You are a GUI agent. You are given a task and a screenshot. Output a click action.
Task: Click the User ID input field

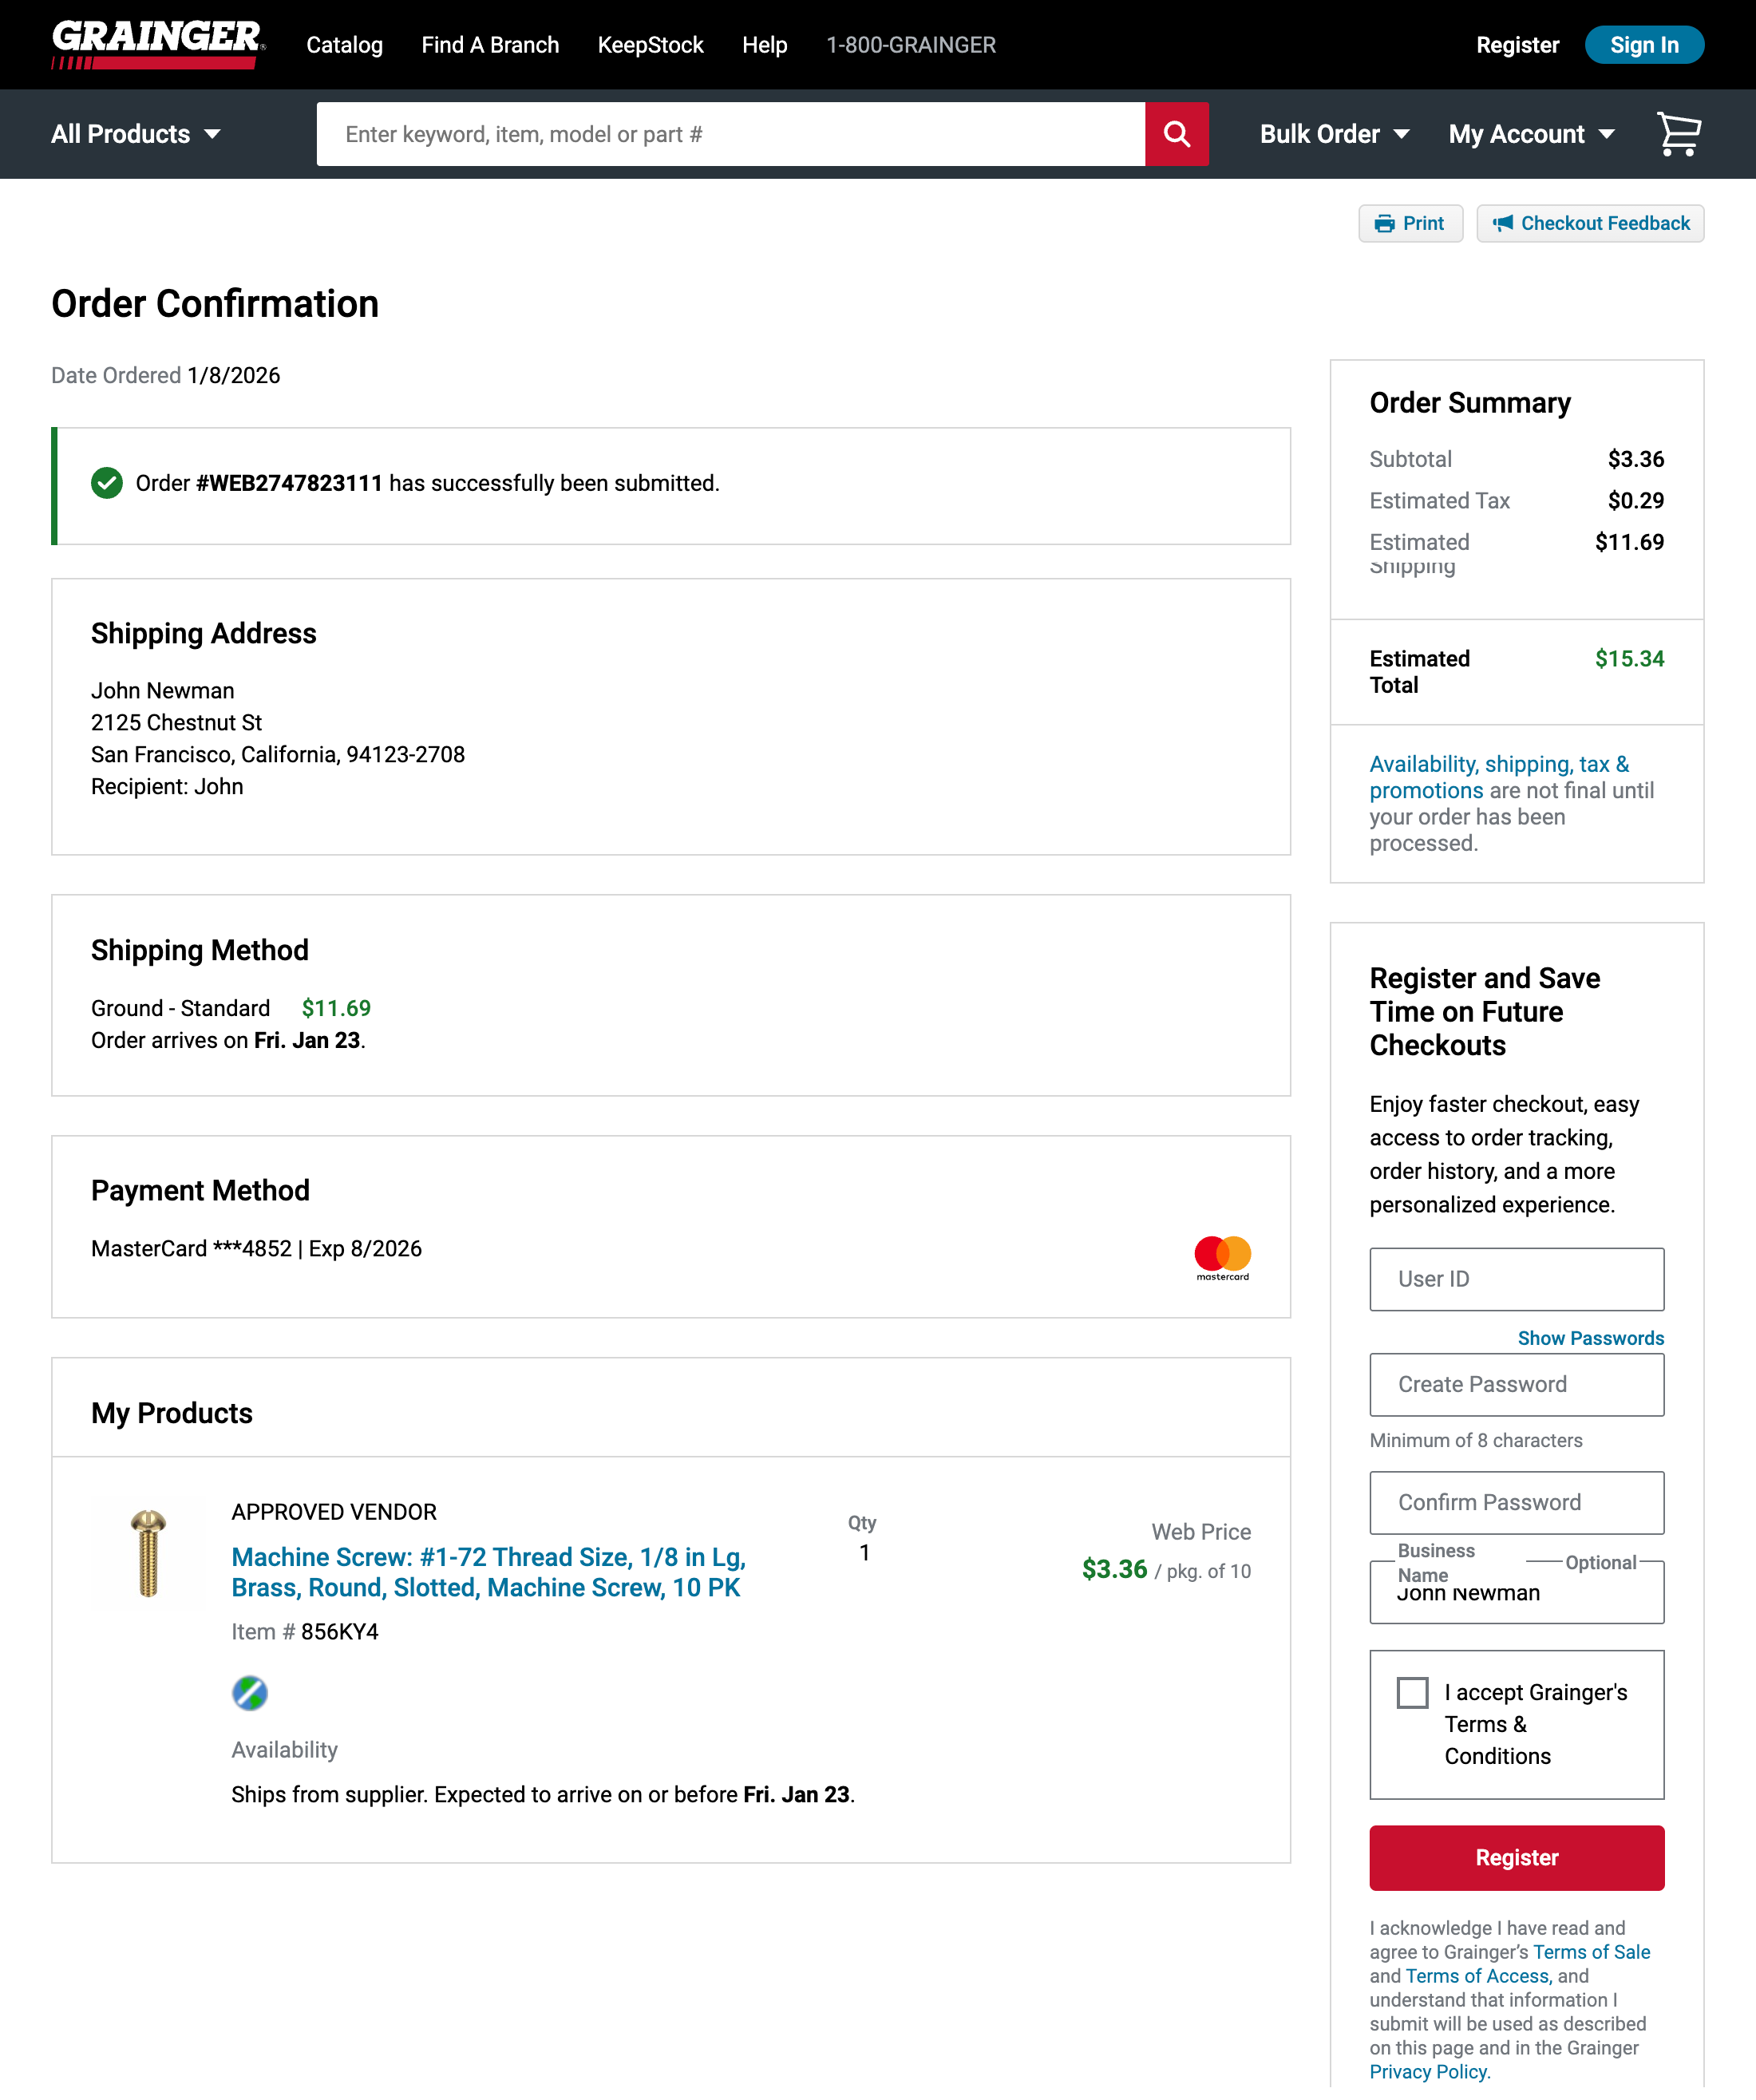point(1516,1279)
